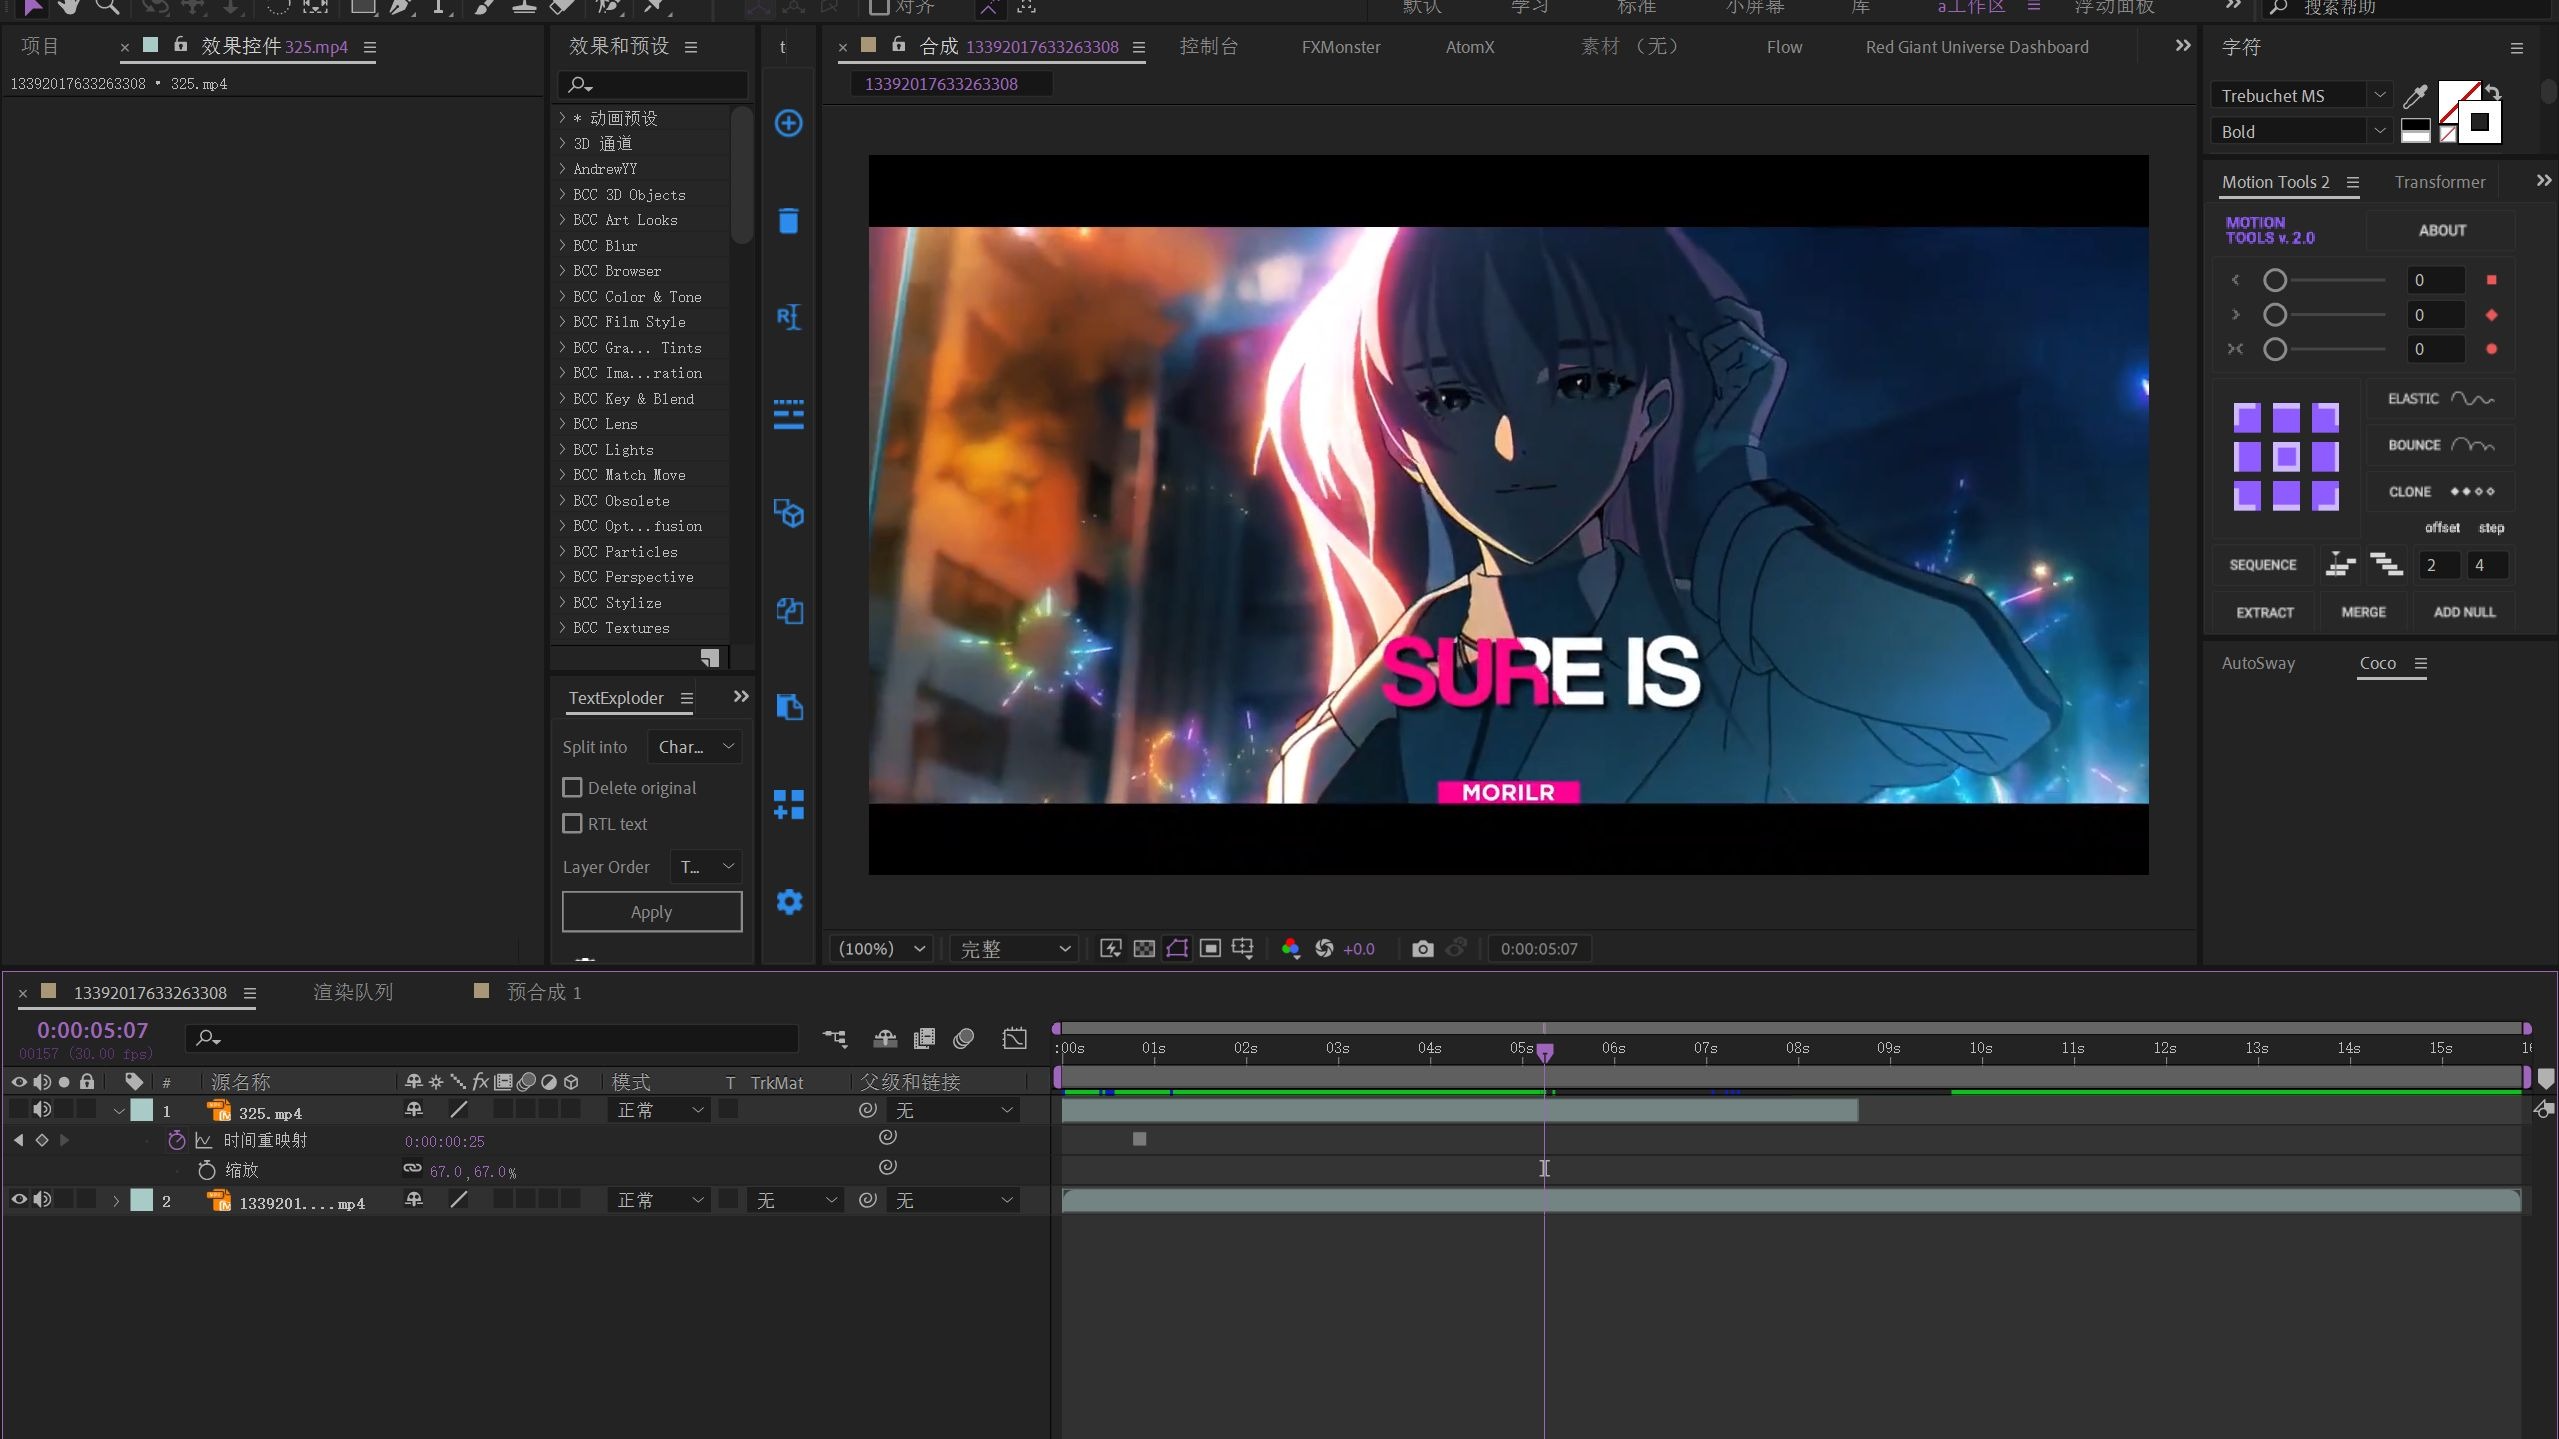This screenshot has height=1439, width=2559.
Task: Open the zoom level (100%) dropdown
Action: tap(881, 948)
